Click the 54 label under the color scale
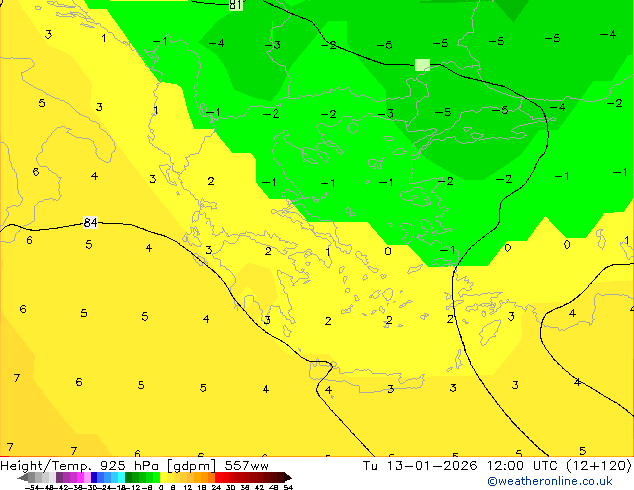This screenshot has height=490, width=634. pos(287,487)
